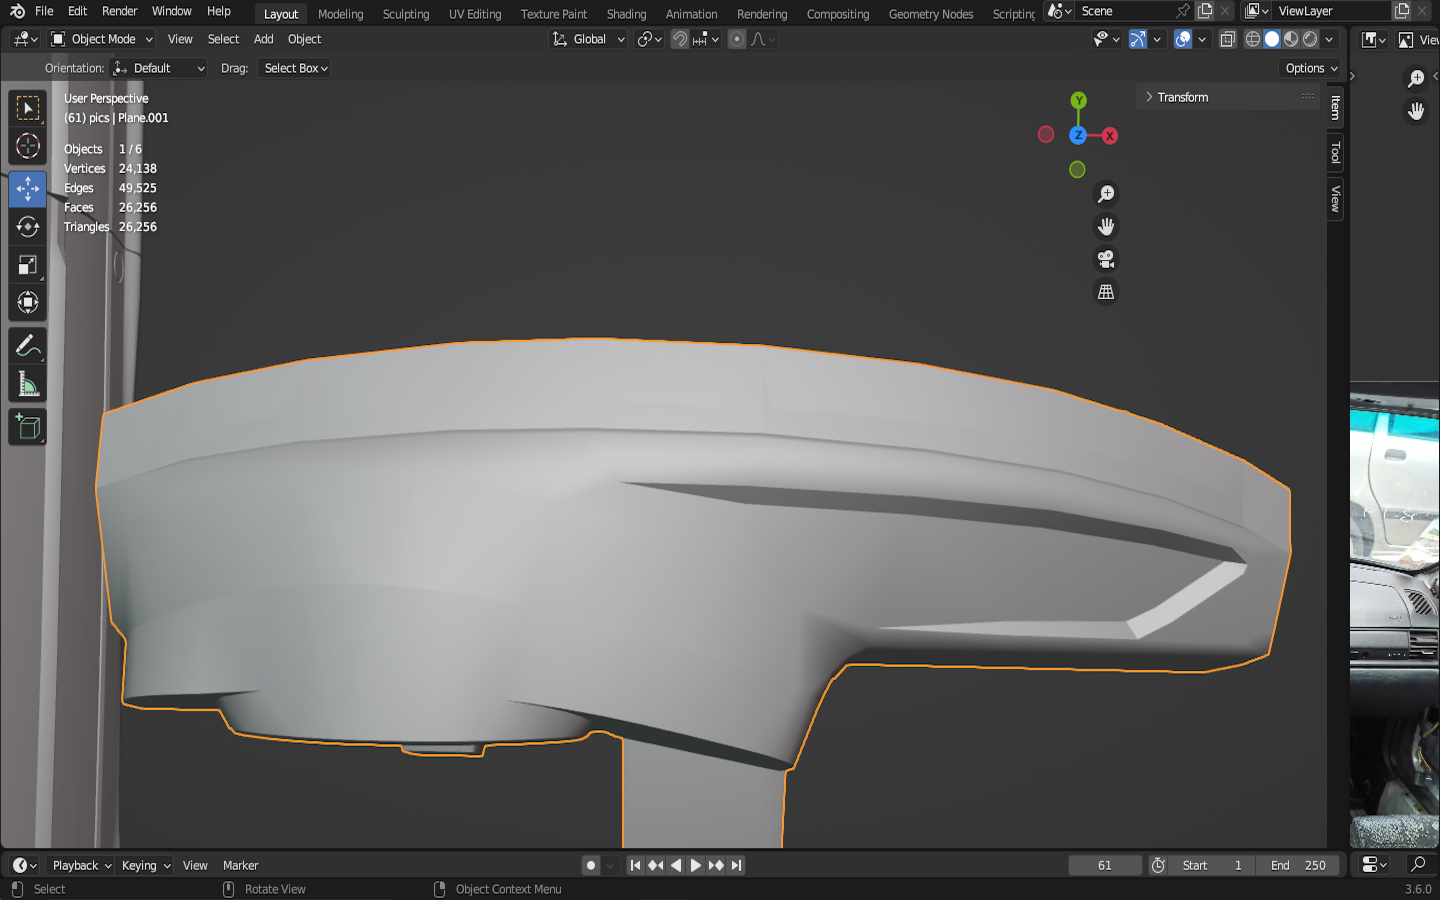Click the current frame field showing 61
Screen dimensions: 1440x900
click(1105, 866)
